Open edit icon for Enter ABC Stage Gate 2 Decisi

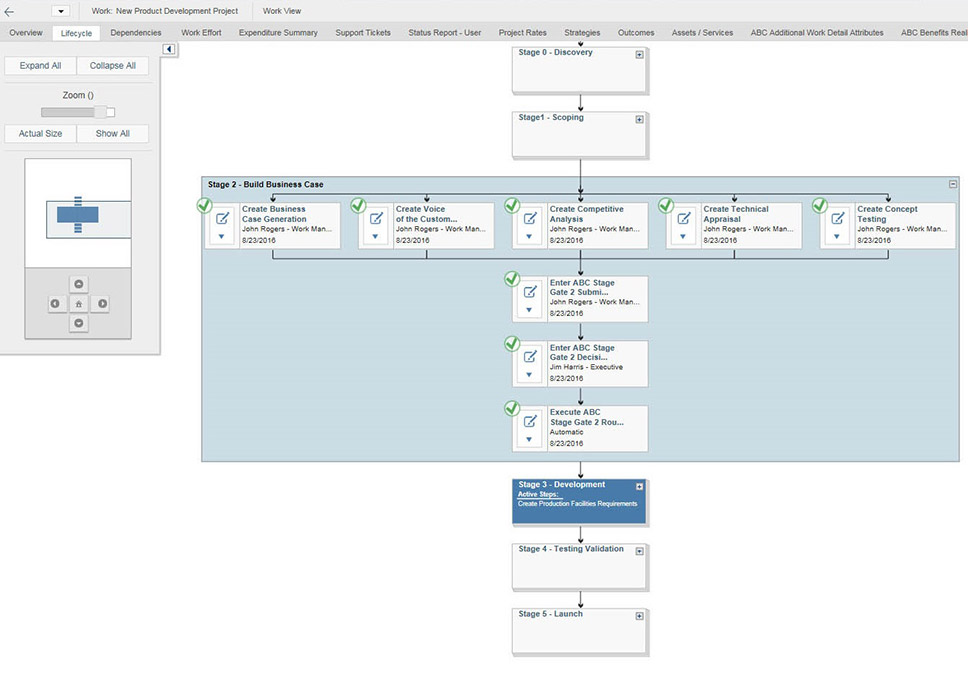[530, 356]
